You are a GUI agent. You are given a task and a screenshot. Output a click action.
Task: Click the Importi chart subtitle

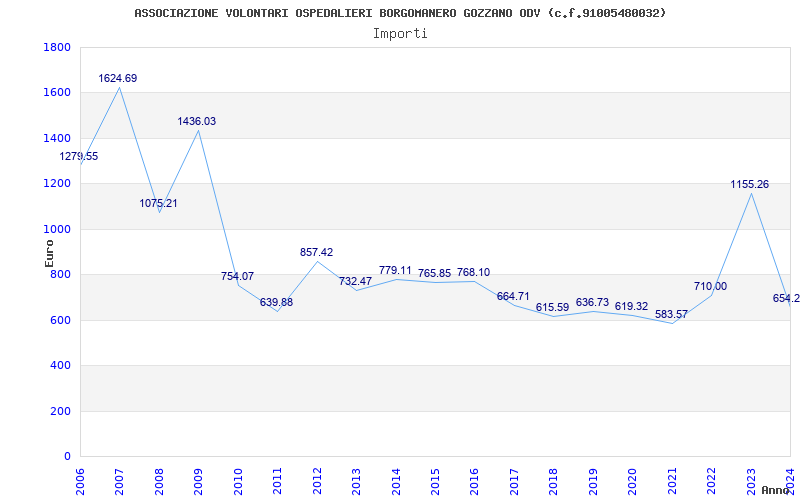point(400,33)
